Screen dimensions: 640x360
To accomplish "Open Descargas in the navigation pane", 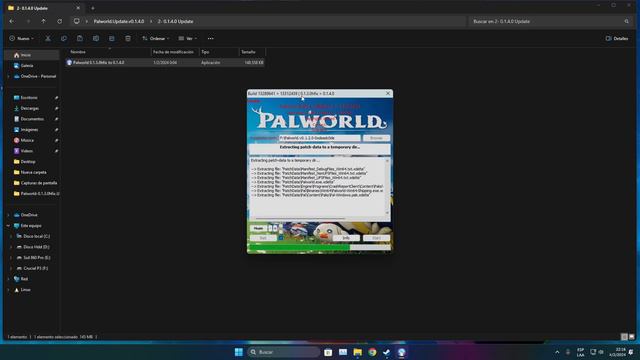I will [30, 108].
